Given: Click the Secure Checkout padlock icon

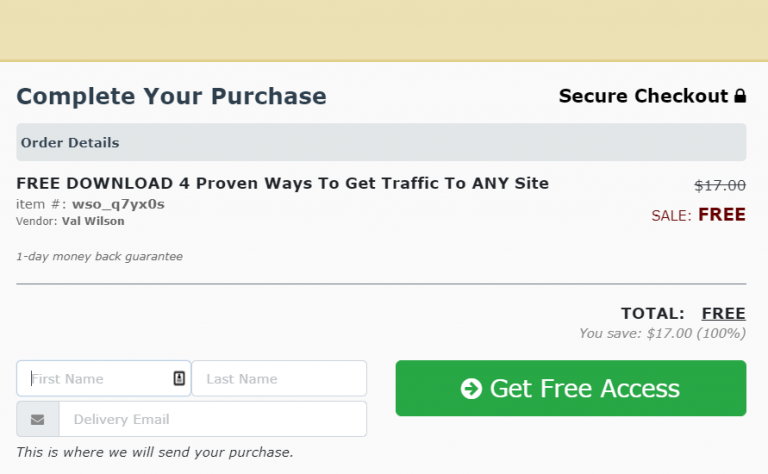Looking at the screenshot, I should click(x=740, y=97).
